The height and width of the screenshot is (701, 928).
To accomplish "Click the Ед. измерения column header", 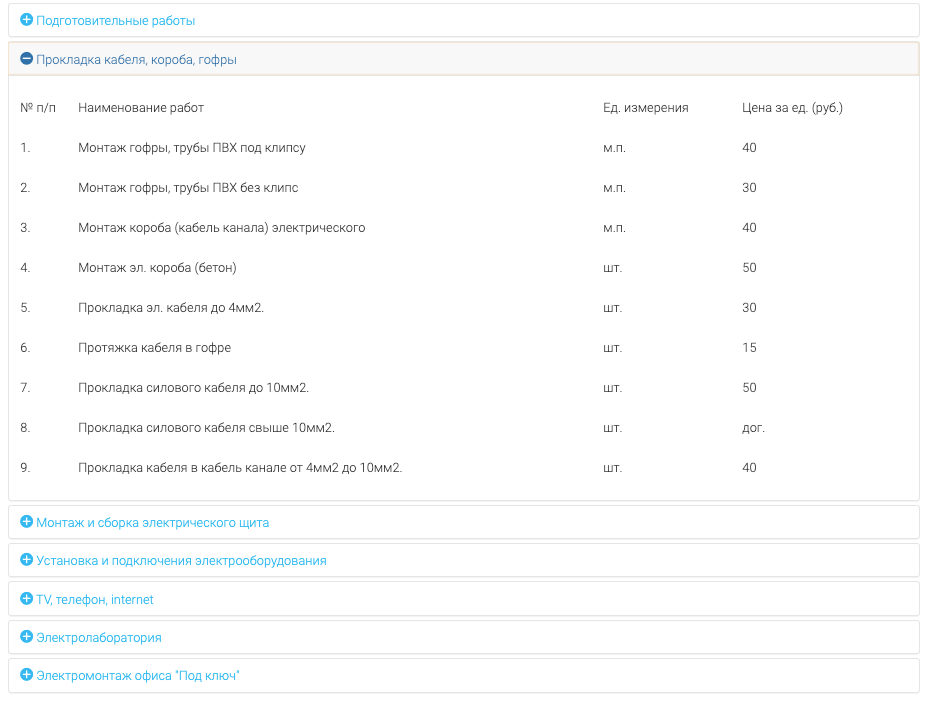I will coord(646,108).
